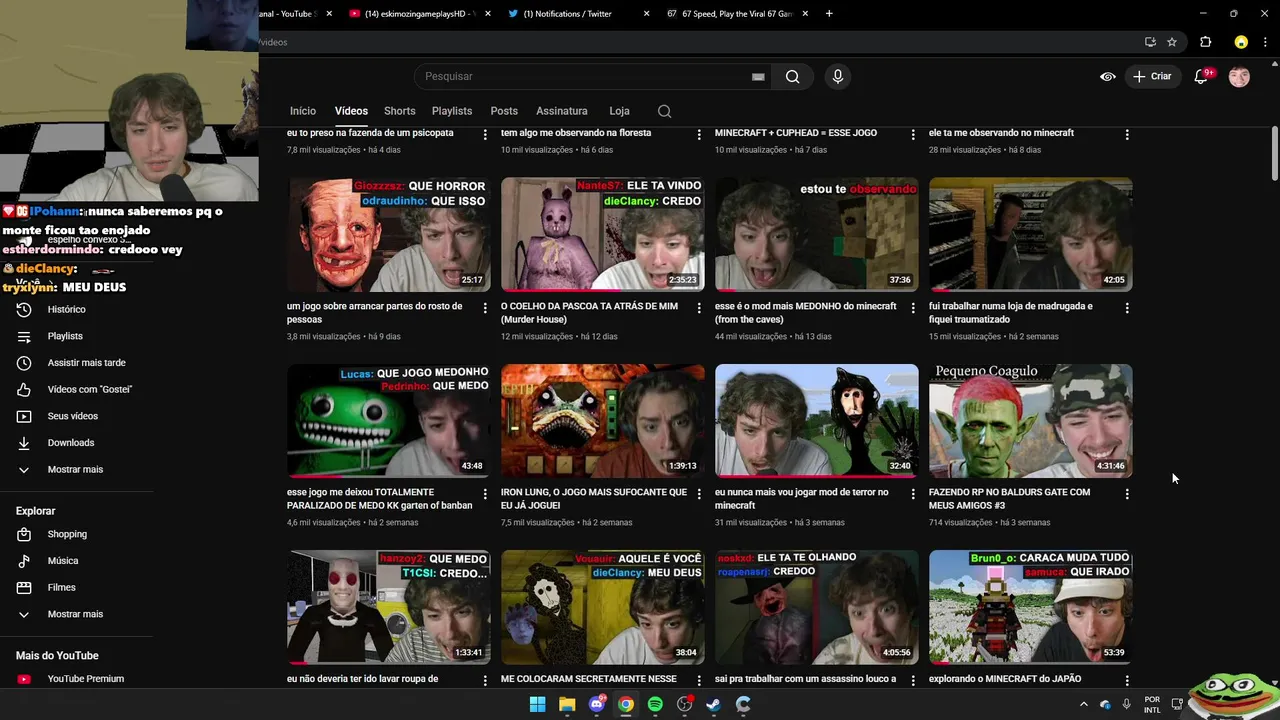Expand Mostrar mais under Filmes
The width and height of the screenshot is (1280, 720).
coord(76,614)
